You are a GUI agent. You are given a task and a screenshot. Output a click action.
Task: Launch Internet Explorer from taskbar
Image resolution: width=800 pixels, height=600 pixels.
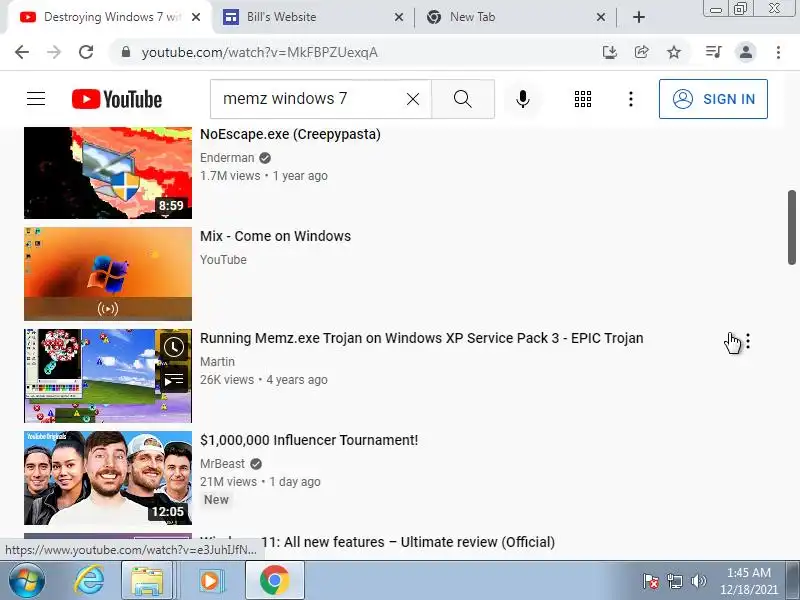(89, 581)
